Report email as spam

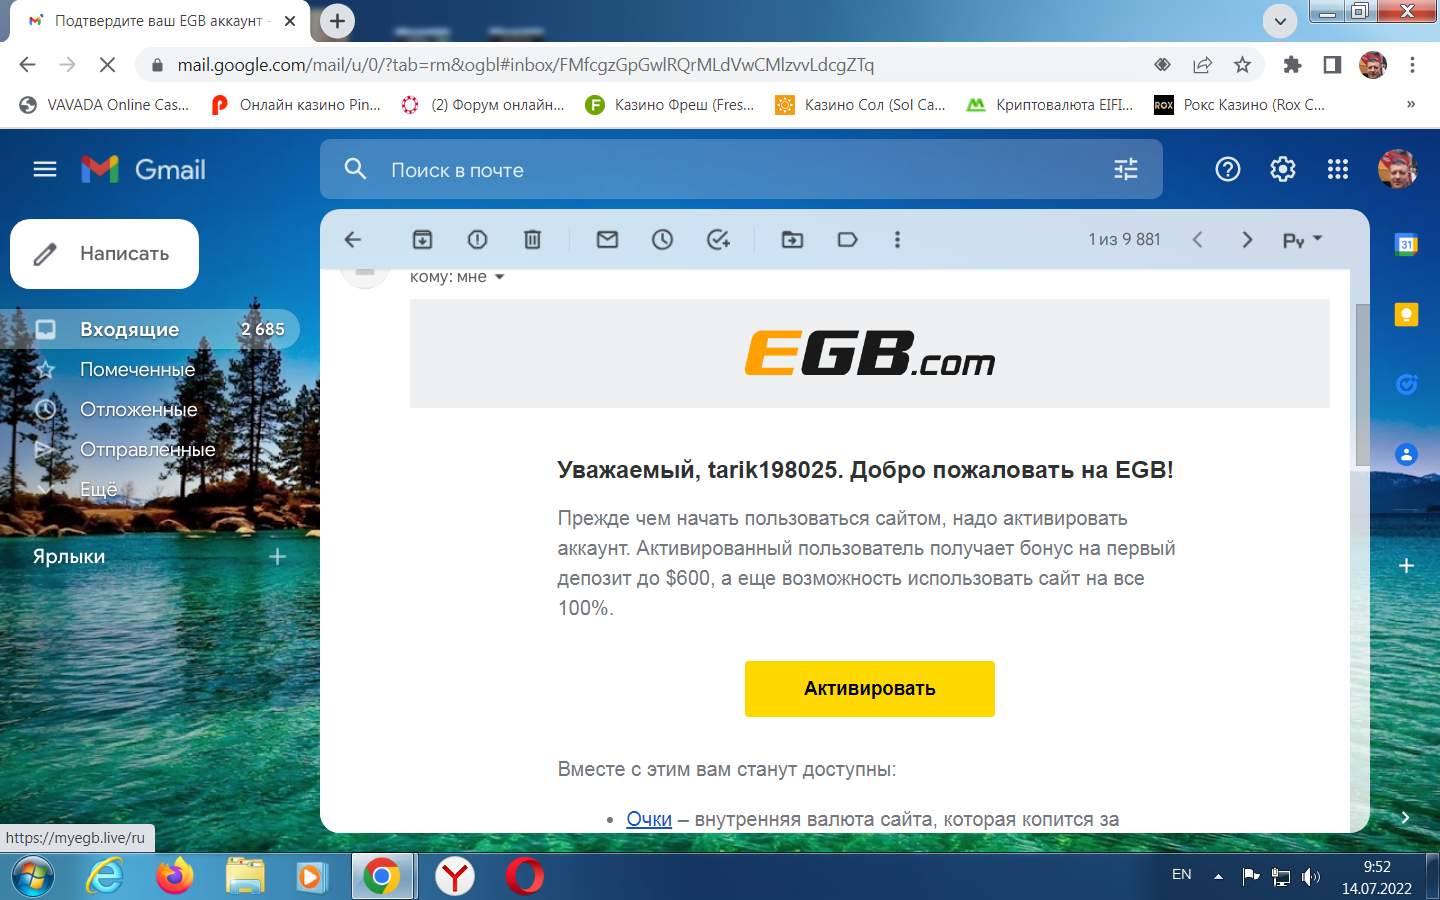tap(478, 240)
